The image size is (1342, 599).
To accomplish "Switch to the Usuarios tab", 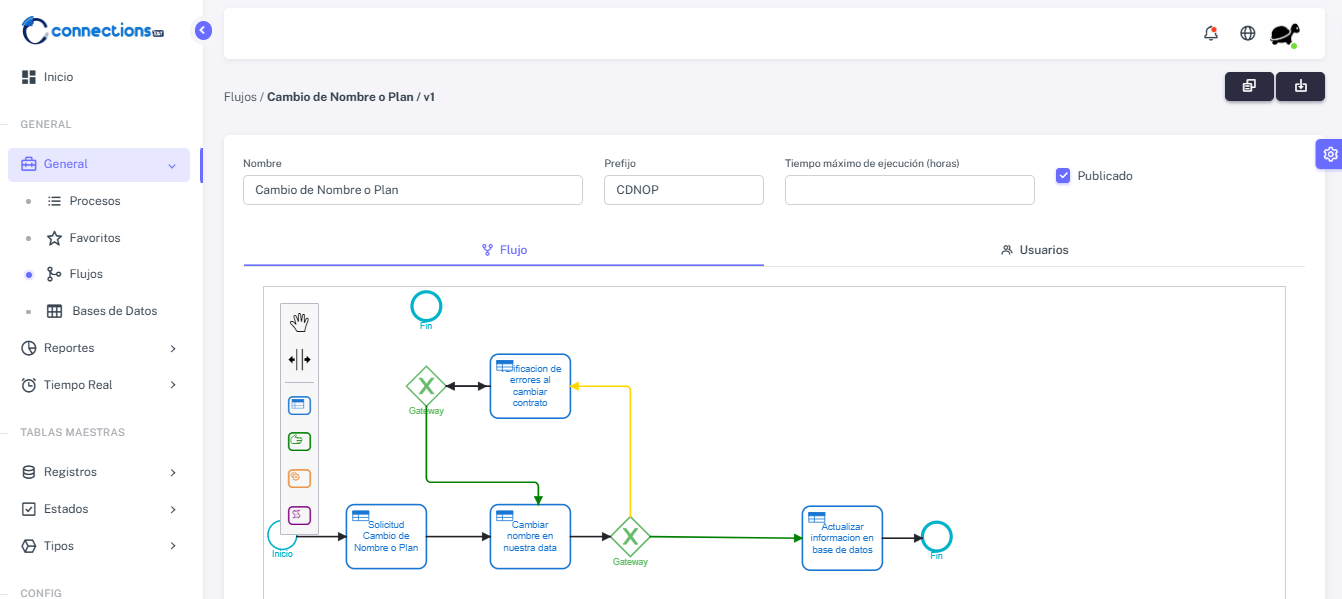I will pyautogui.click(x=1034, y=250).
